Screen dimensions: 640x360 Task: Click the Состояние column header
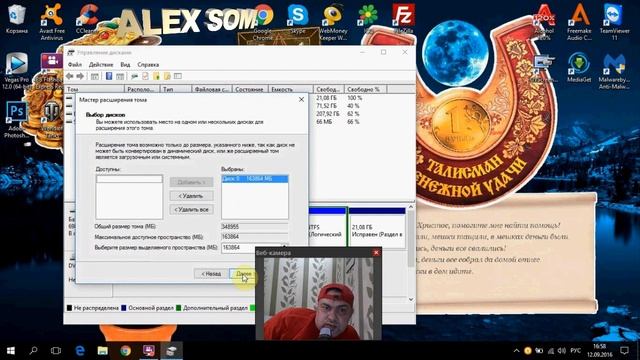250,89
